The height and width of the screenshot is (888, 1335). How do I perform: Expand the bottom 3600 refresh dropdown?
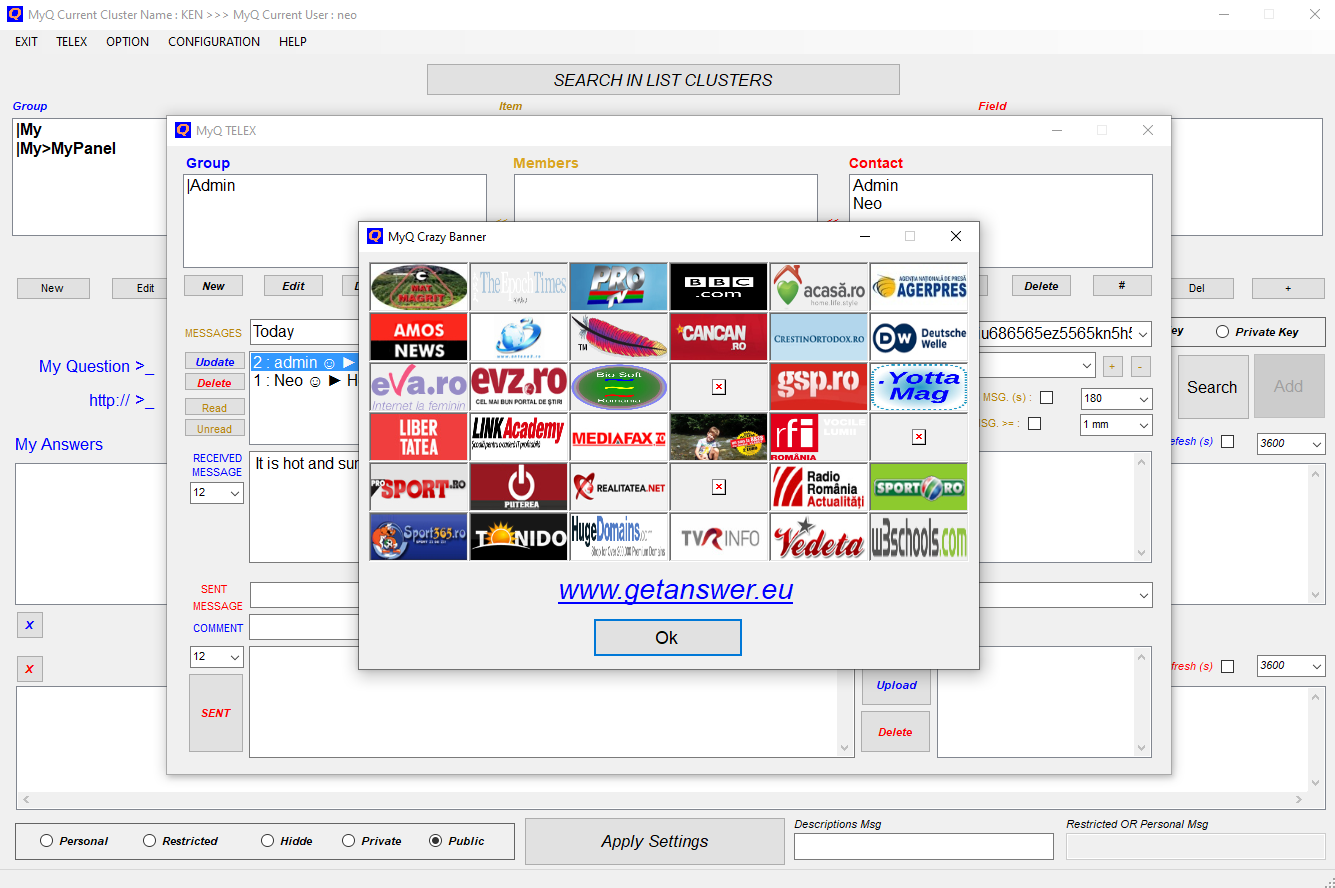pyautogui.click(x=1291, y=666)
